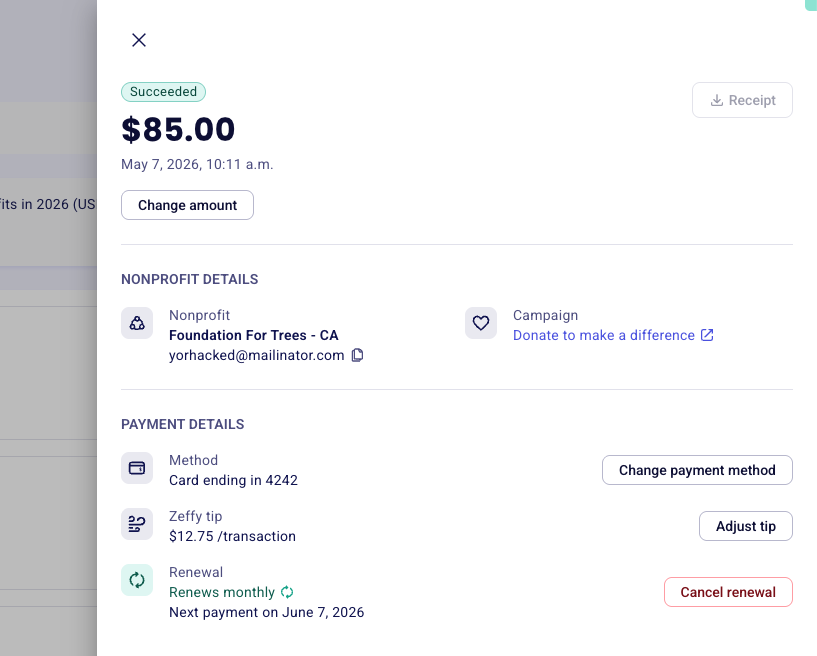Viewport: 817px width, 656px height.
Task: Close the donation details panel
Action: pyautogui.click(x=139, y=40)
